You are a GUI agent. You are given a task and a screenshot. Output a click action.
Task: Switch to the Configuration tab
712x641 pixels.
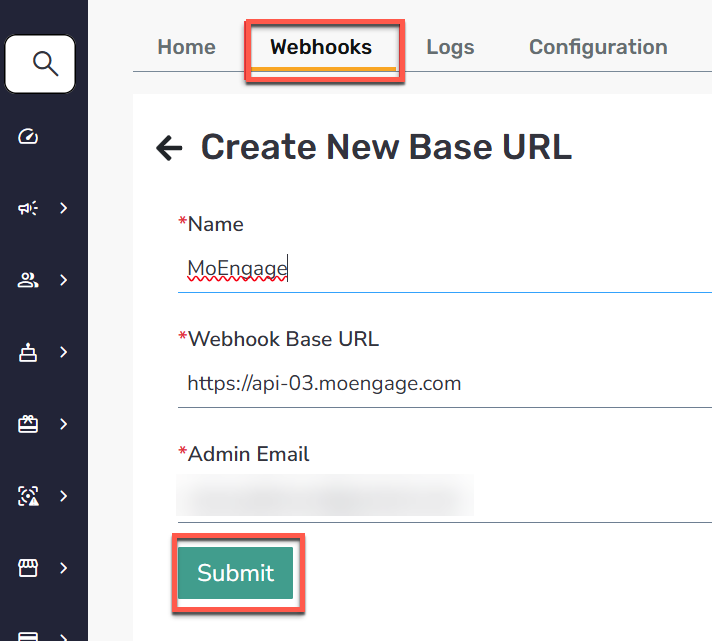point(598,47)
